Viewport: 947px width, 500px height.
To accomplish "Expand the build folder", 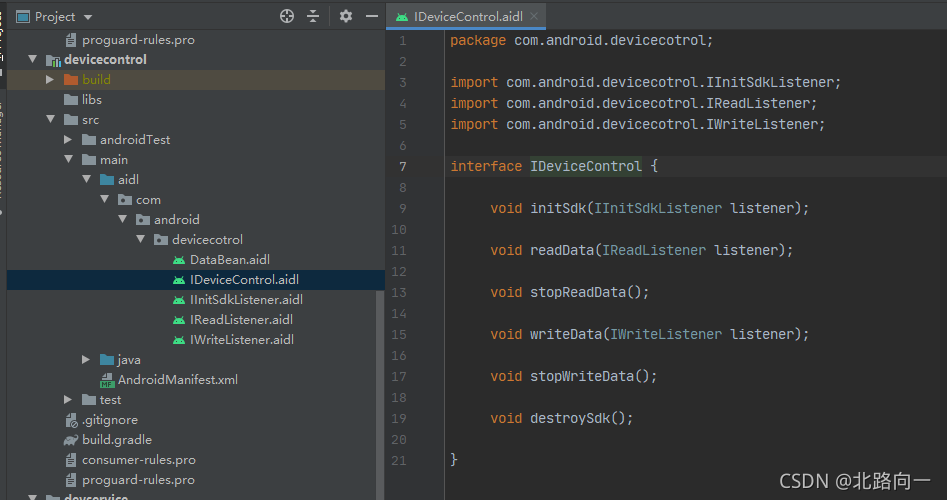I will [50, 79].
